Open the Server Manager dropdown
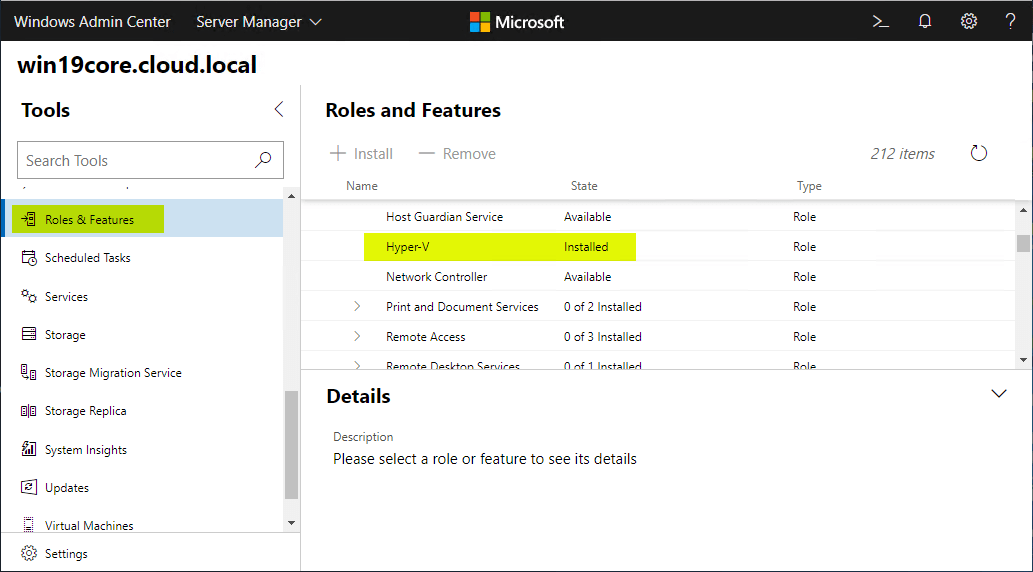 [259, 22]
